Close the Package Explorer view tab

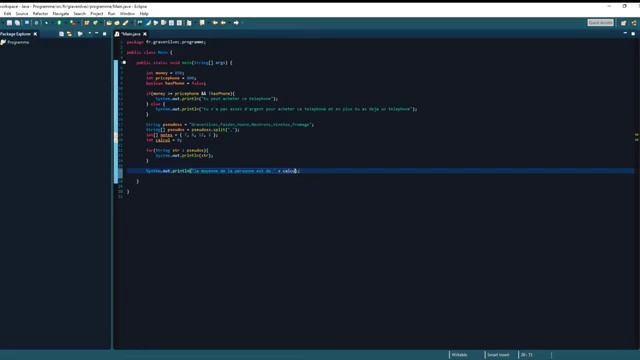pos(35,34)
